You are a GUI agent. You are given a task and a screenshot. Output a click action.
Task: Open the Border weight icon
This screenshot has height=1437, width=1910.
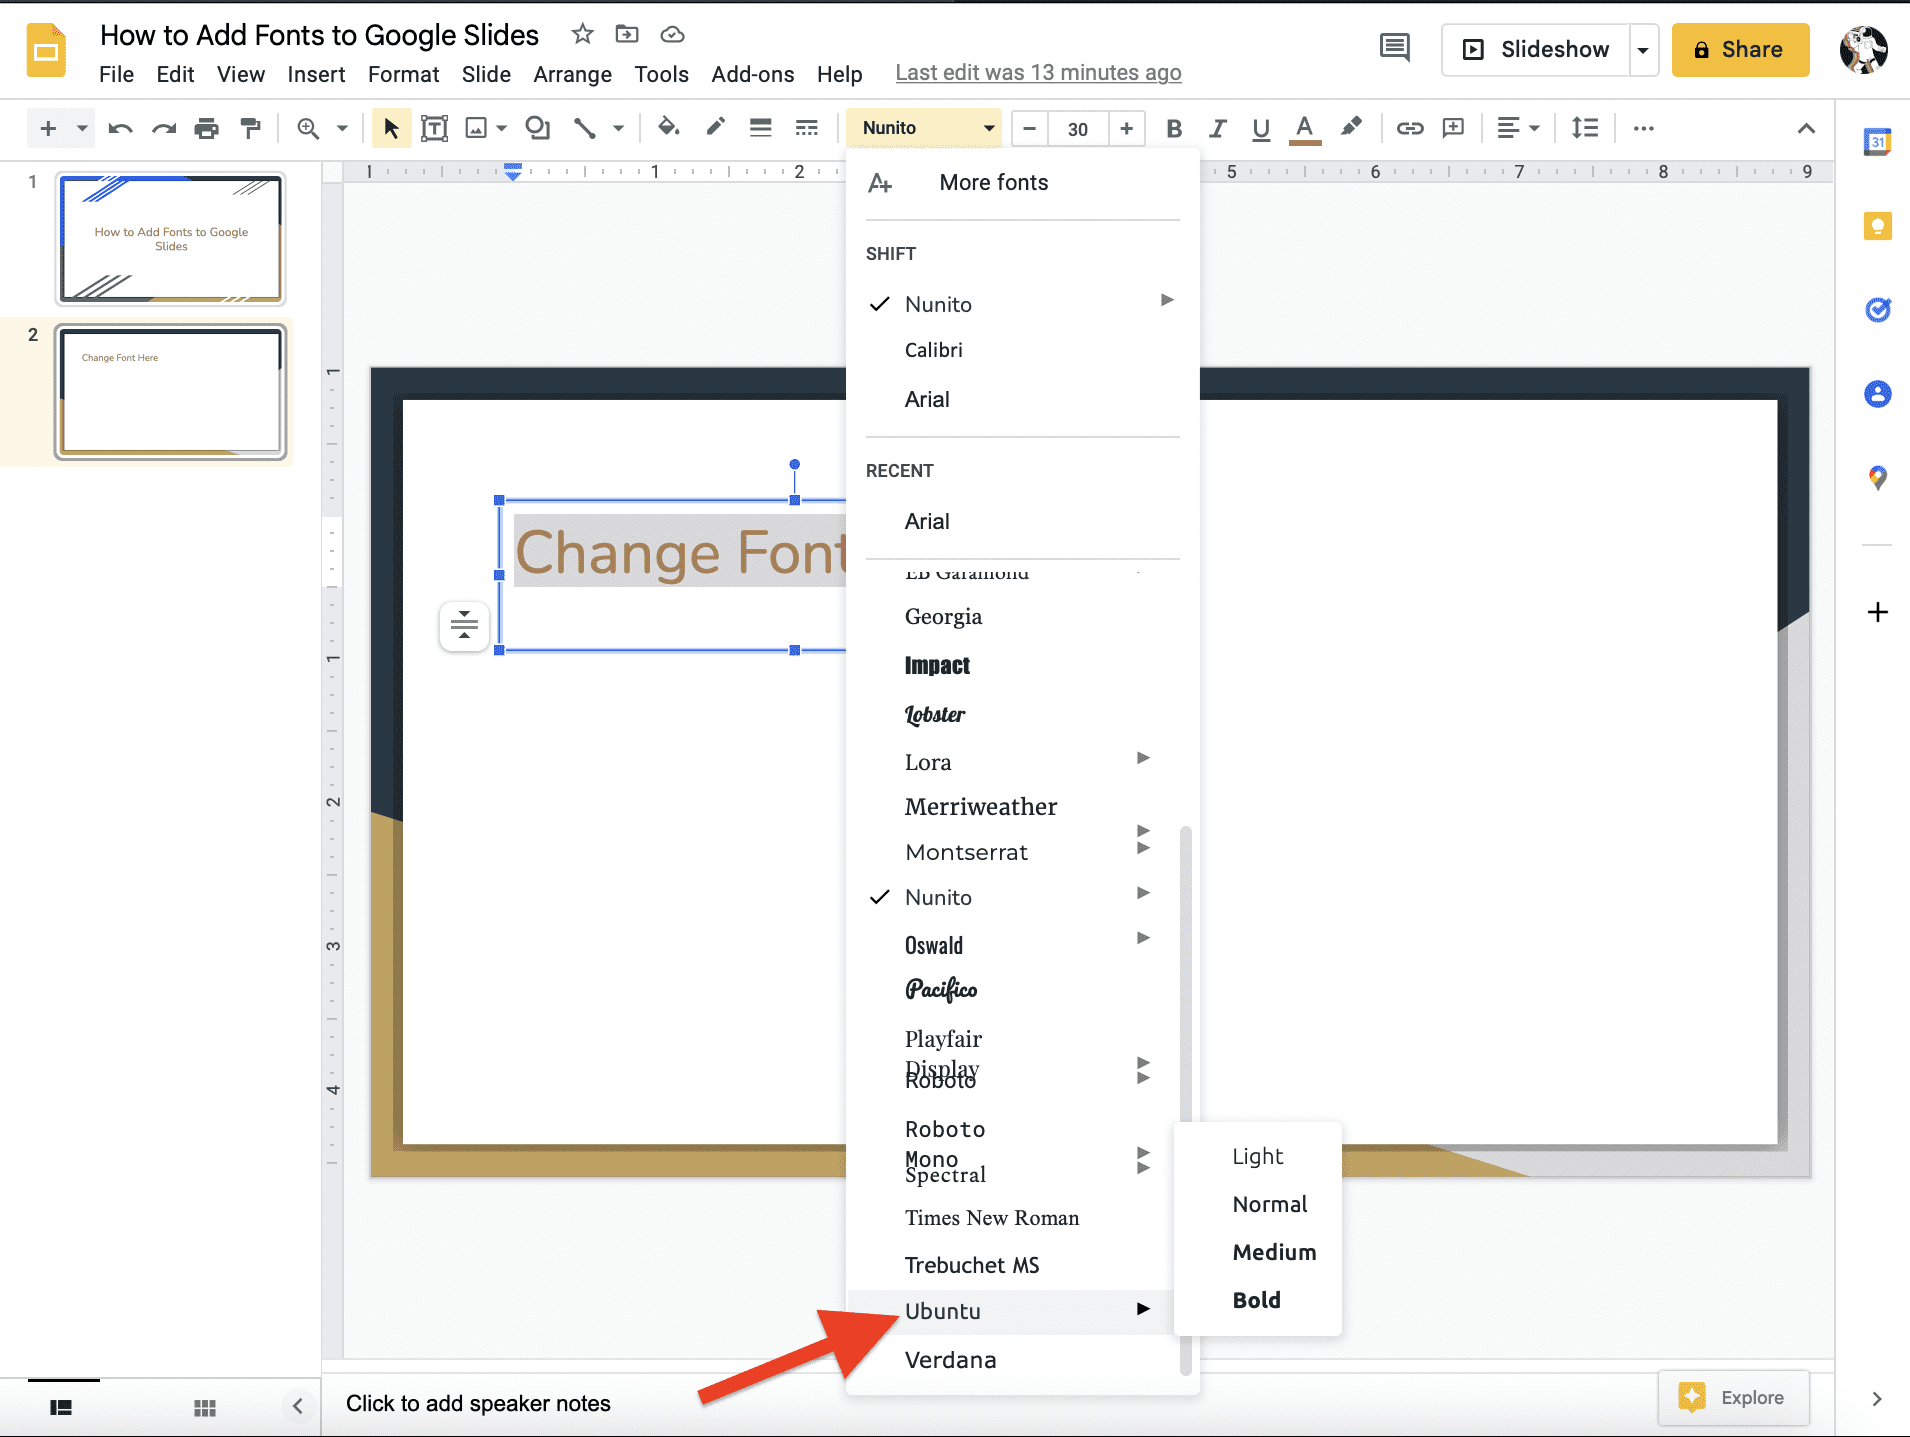pos(761,127)
